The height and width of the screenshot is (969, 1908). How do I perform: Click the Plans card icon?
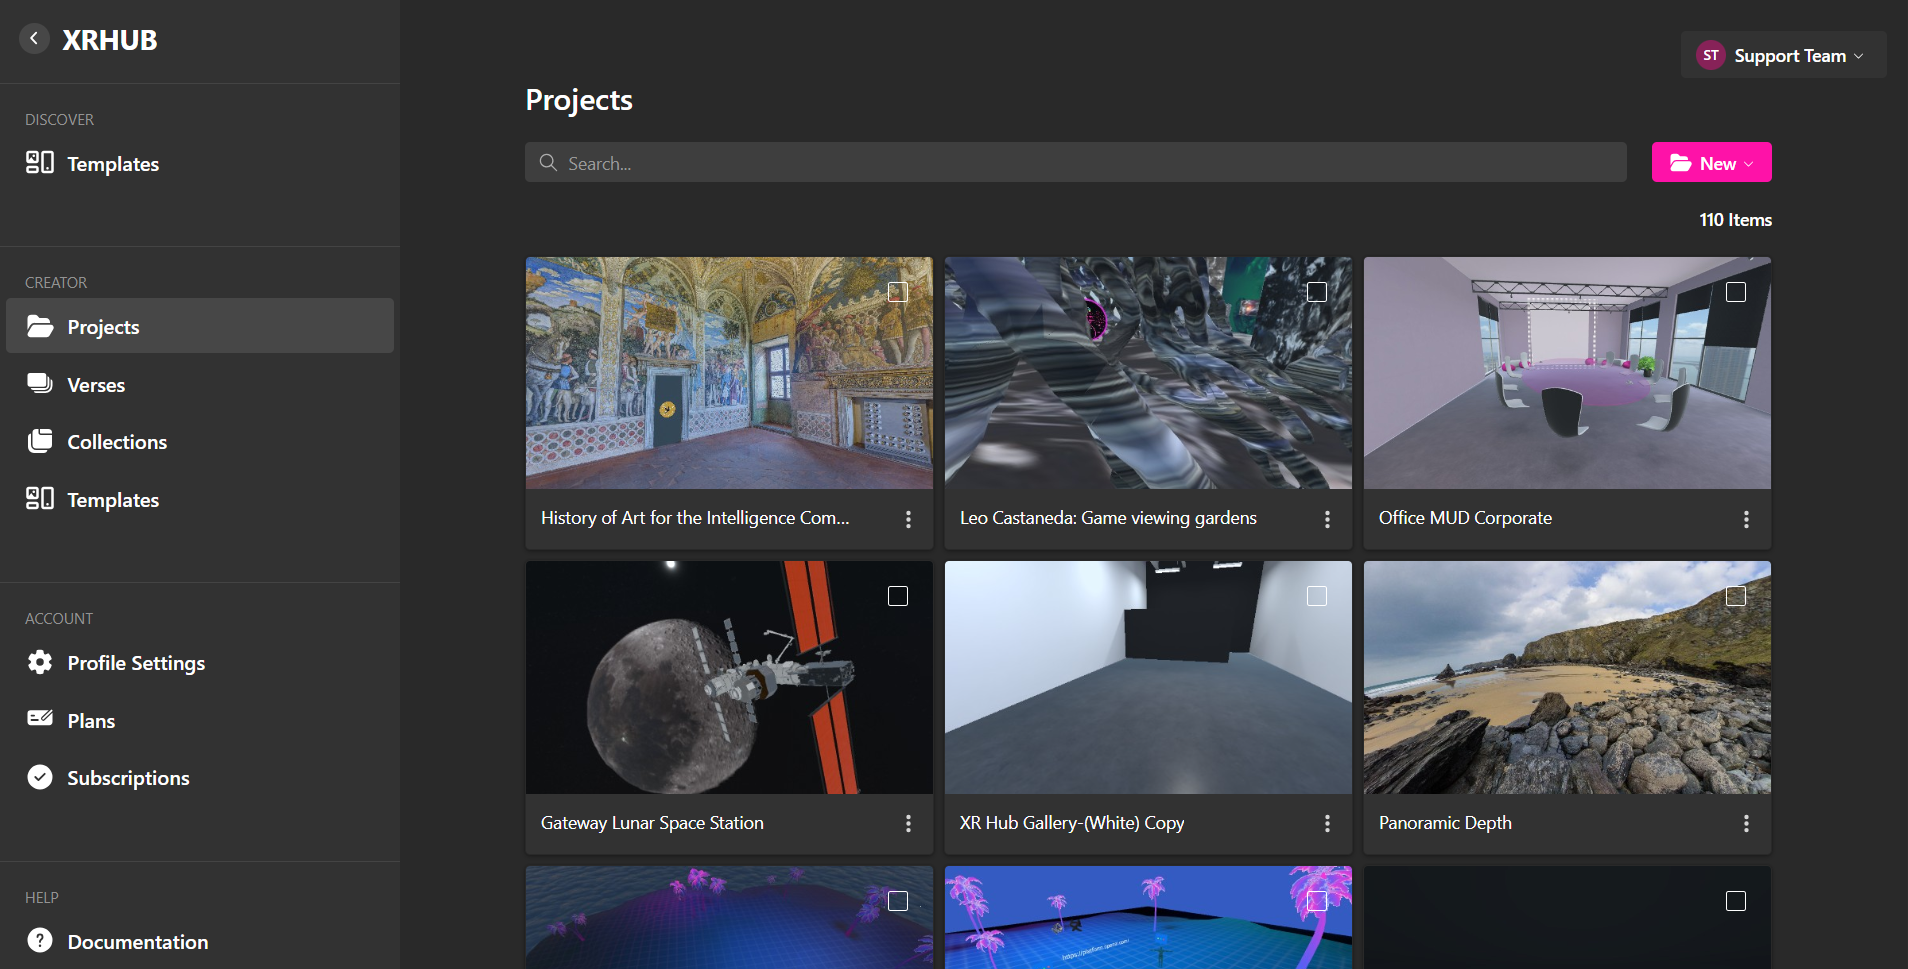(x=40, y=719)
